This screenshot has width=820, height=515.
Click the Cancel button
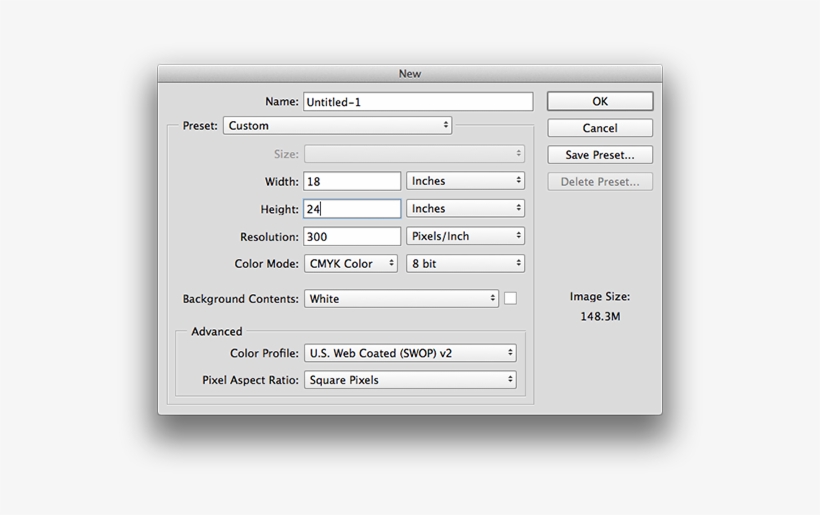tap(600, 128)
